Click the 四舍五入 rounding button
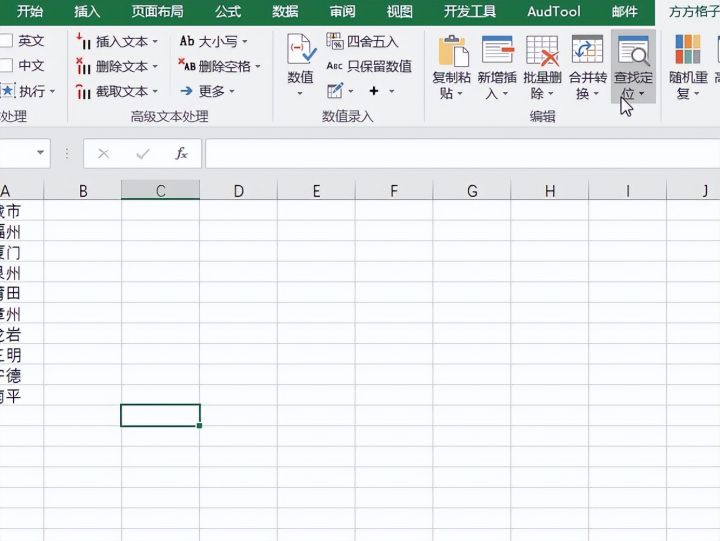Screen dimensions: 720x541 [x=362, y=42]
